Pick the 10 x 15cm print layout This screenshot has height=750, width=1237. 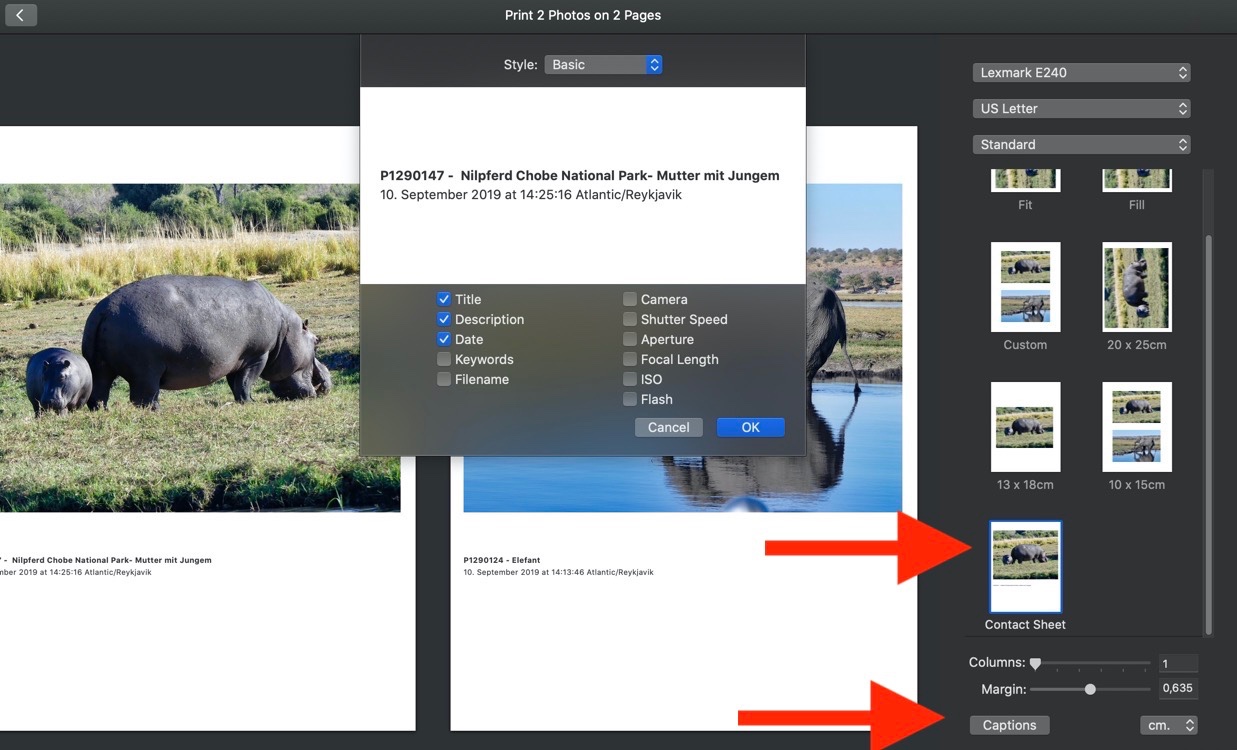1136,427
